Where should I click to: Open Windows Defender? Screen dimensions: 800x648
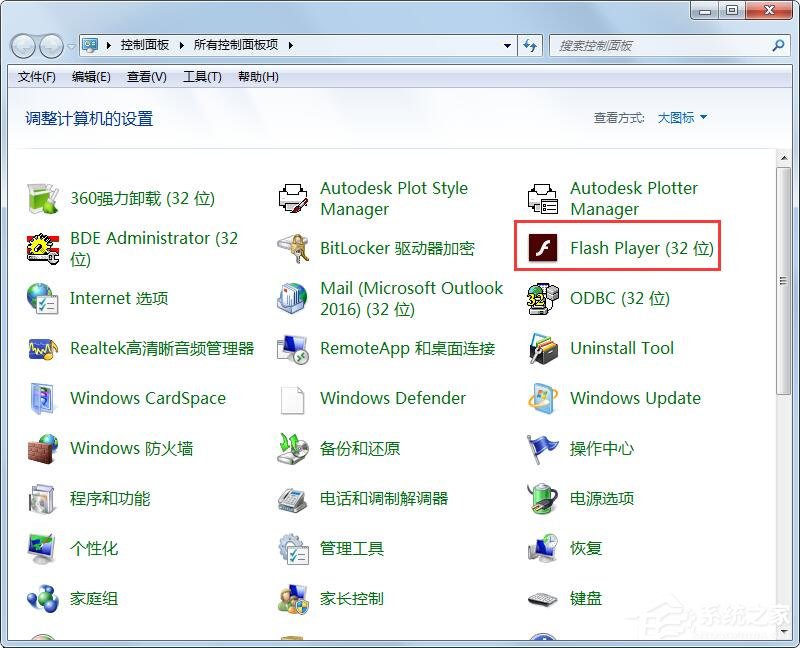392,398
